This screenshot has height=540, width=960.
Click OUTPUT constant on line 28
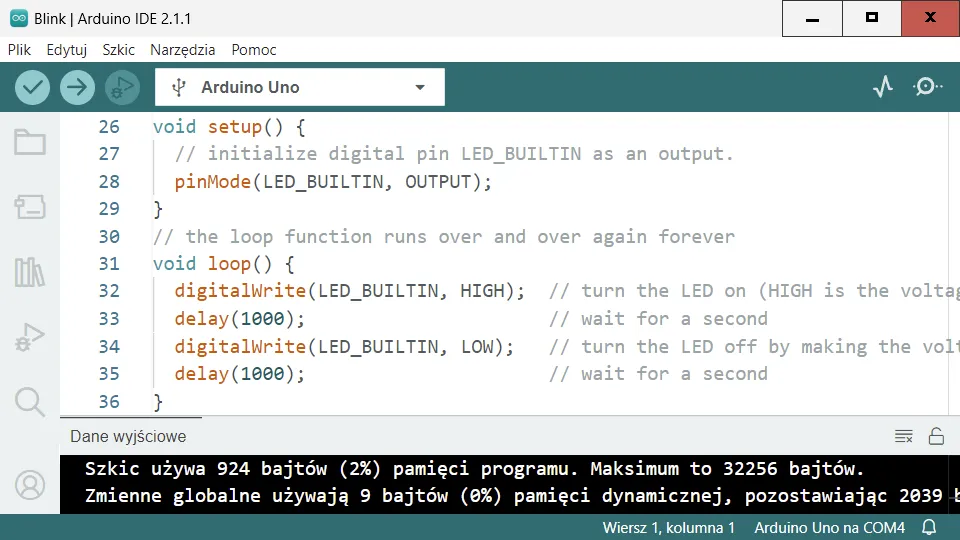pyautogui.click(x=438, y=182)
